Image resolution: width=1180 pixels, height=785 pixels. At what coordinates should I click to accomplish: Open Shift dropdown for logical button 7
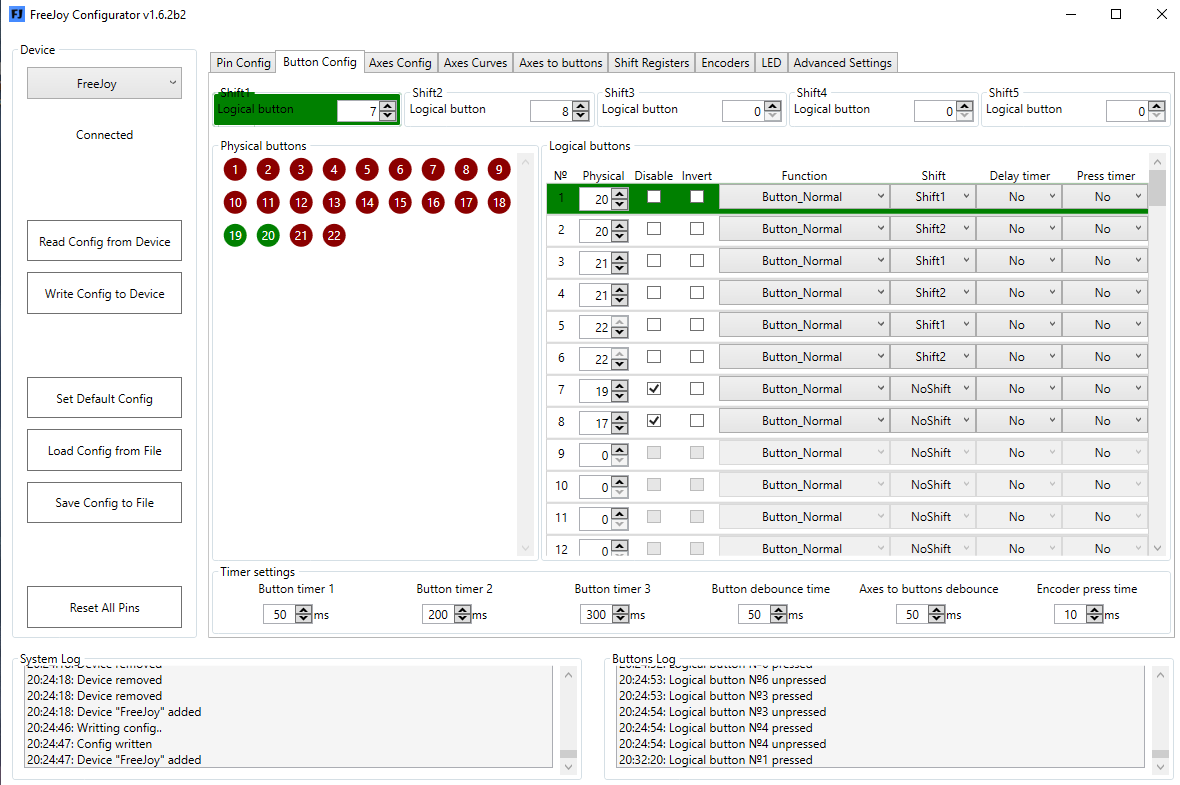tap(933, 389)
